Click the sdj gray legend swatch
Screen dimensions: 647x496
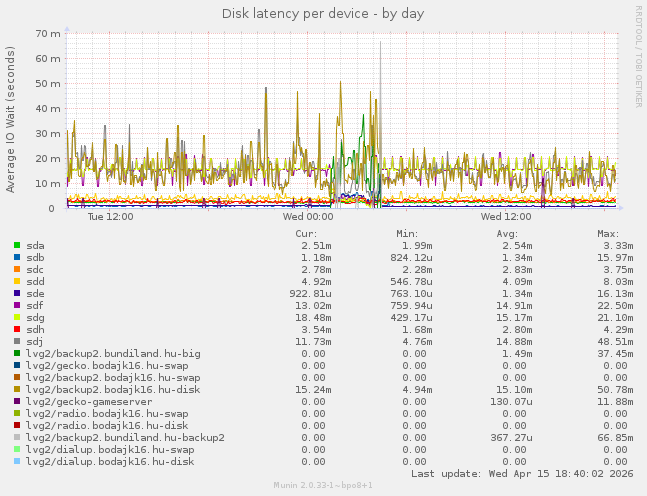17,341
